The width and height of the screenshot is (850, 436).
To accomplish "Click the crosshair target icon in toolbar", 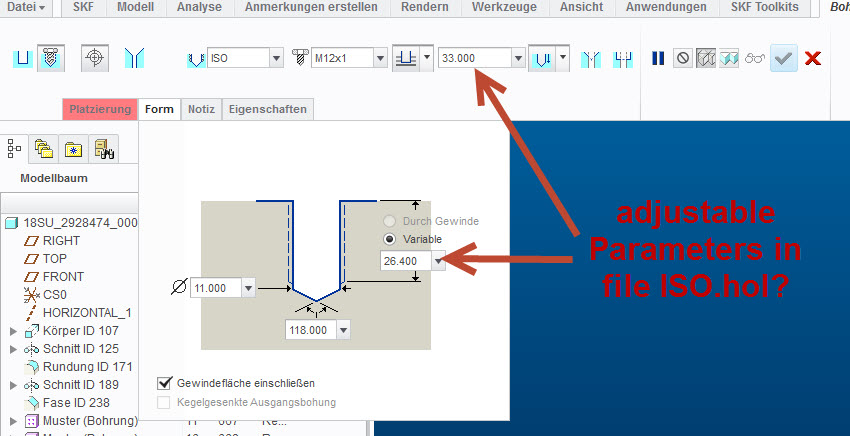I will coord(95,57).
